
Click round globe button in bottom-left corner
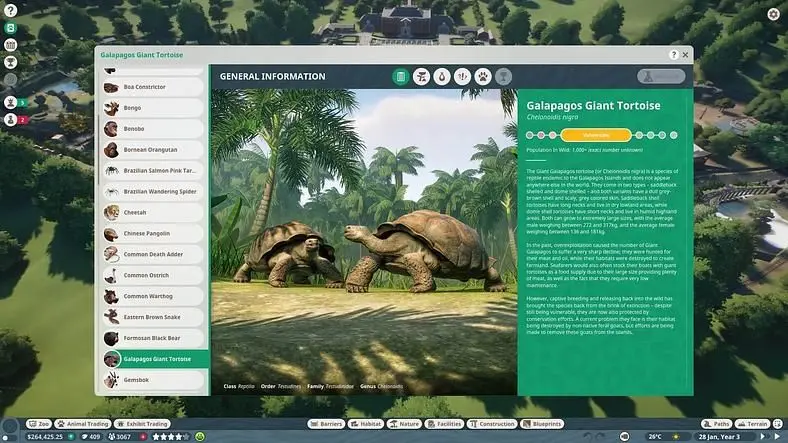tap(10, 428)
